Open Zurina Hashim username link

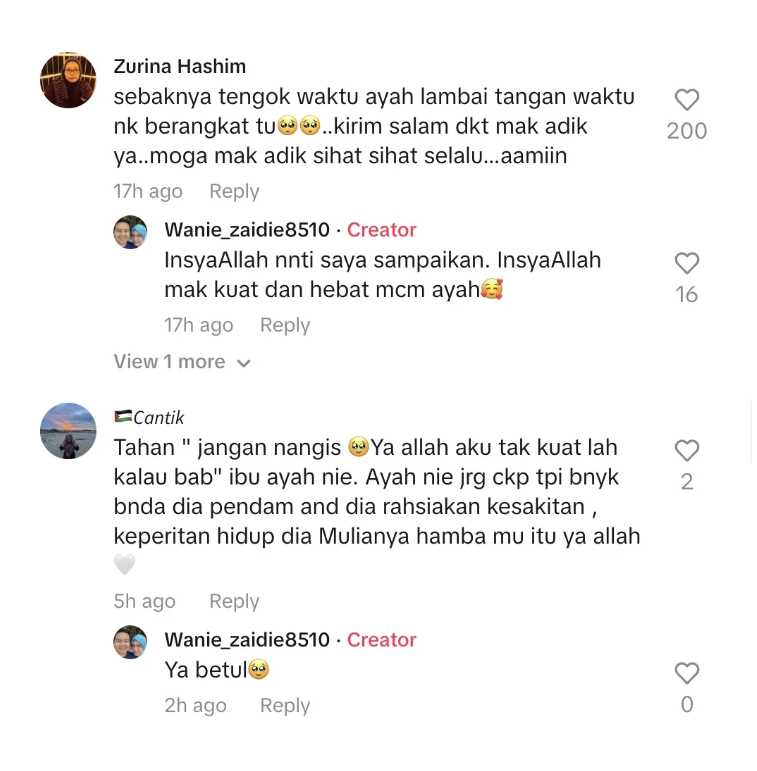179,66
